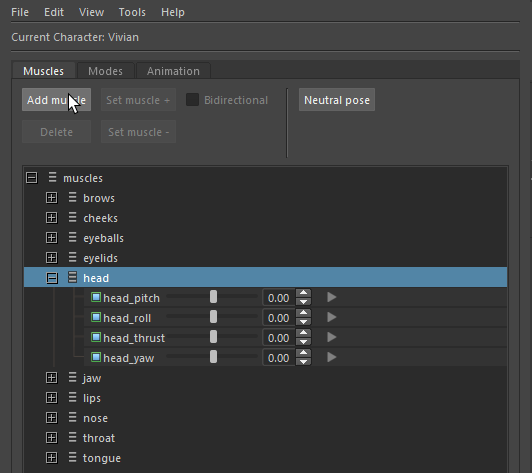Open the Tools menu
The height and width of the screenshot is (473, 532).
132,12
